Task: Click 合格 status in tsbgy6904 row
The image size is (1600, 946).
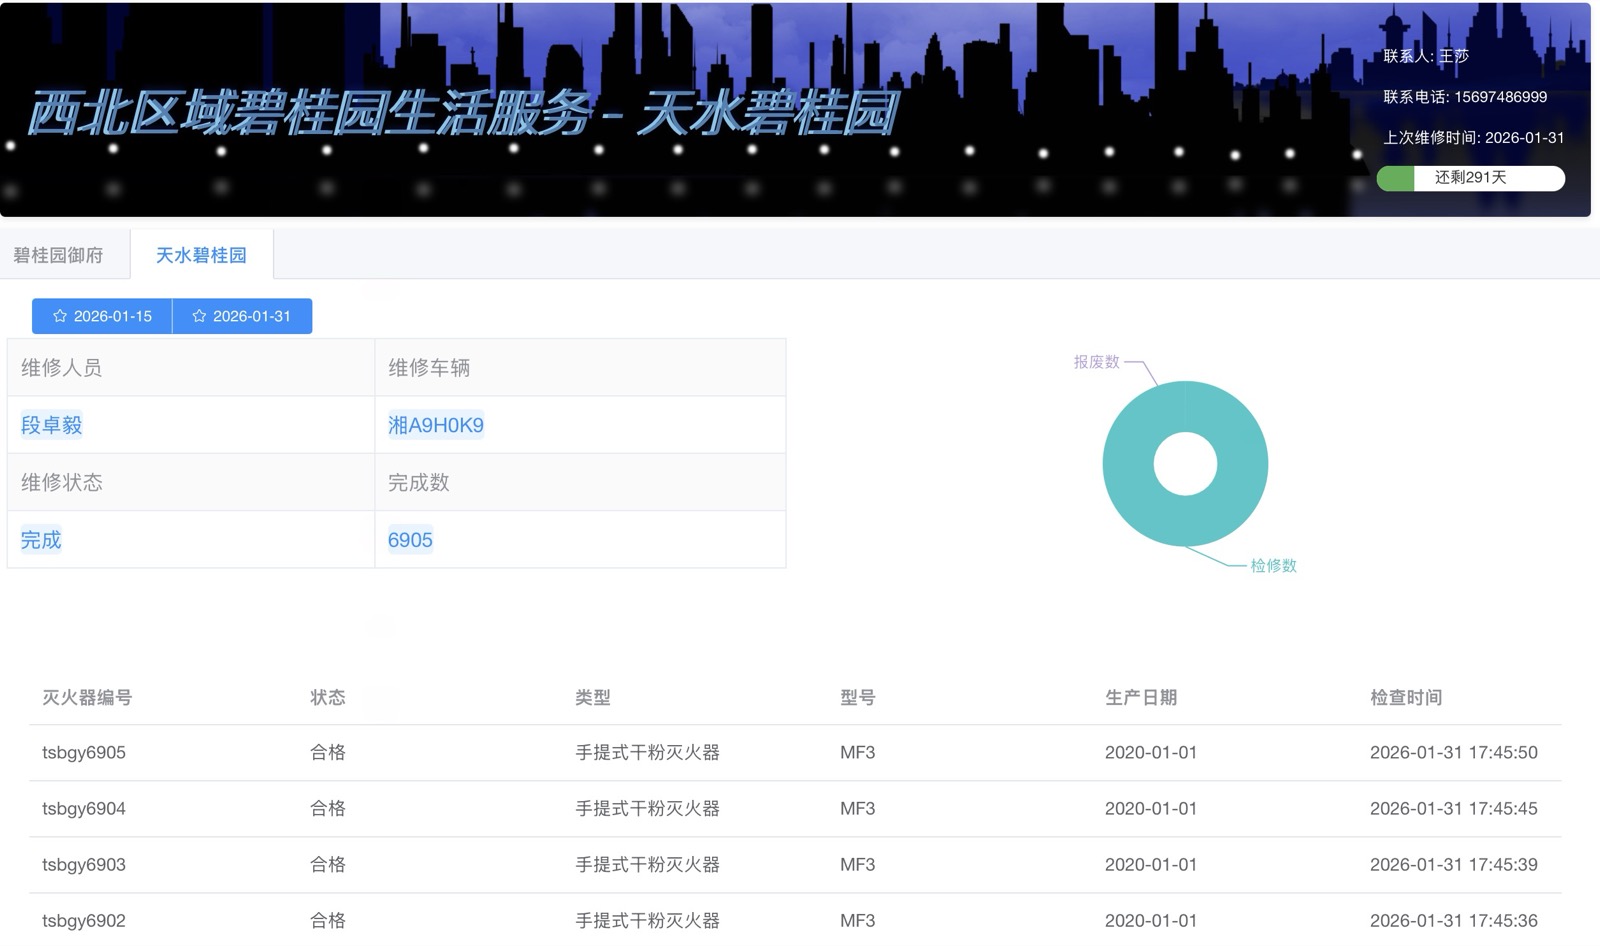Action: point(328,809)
